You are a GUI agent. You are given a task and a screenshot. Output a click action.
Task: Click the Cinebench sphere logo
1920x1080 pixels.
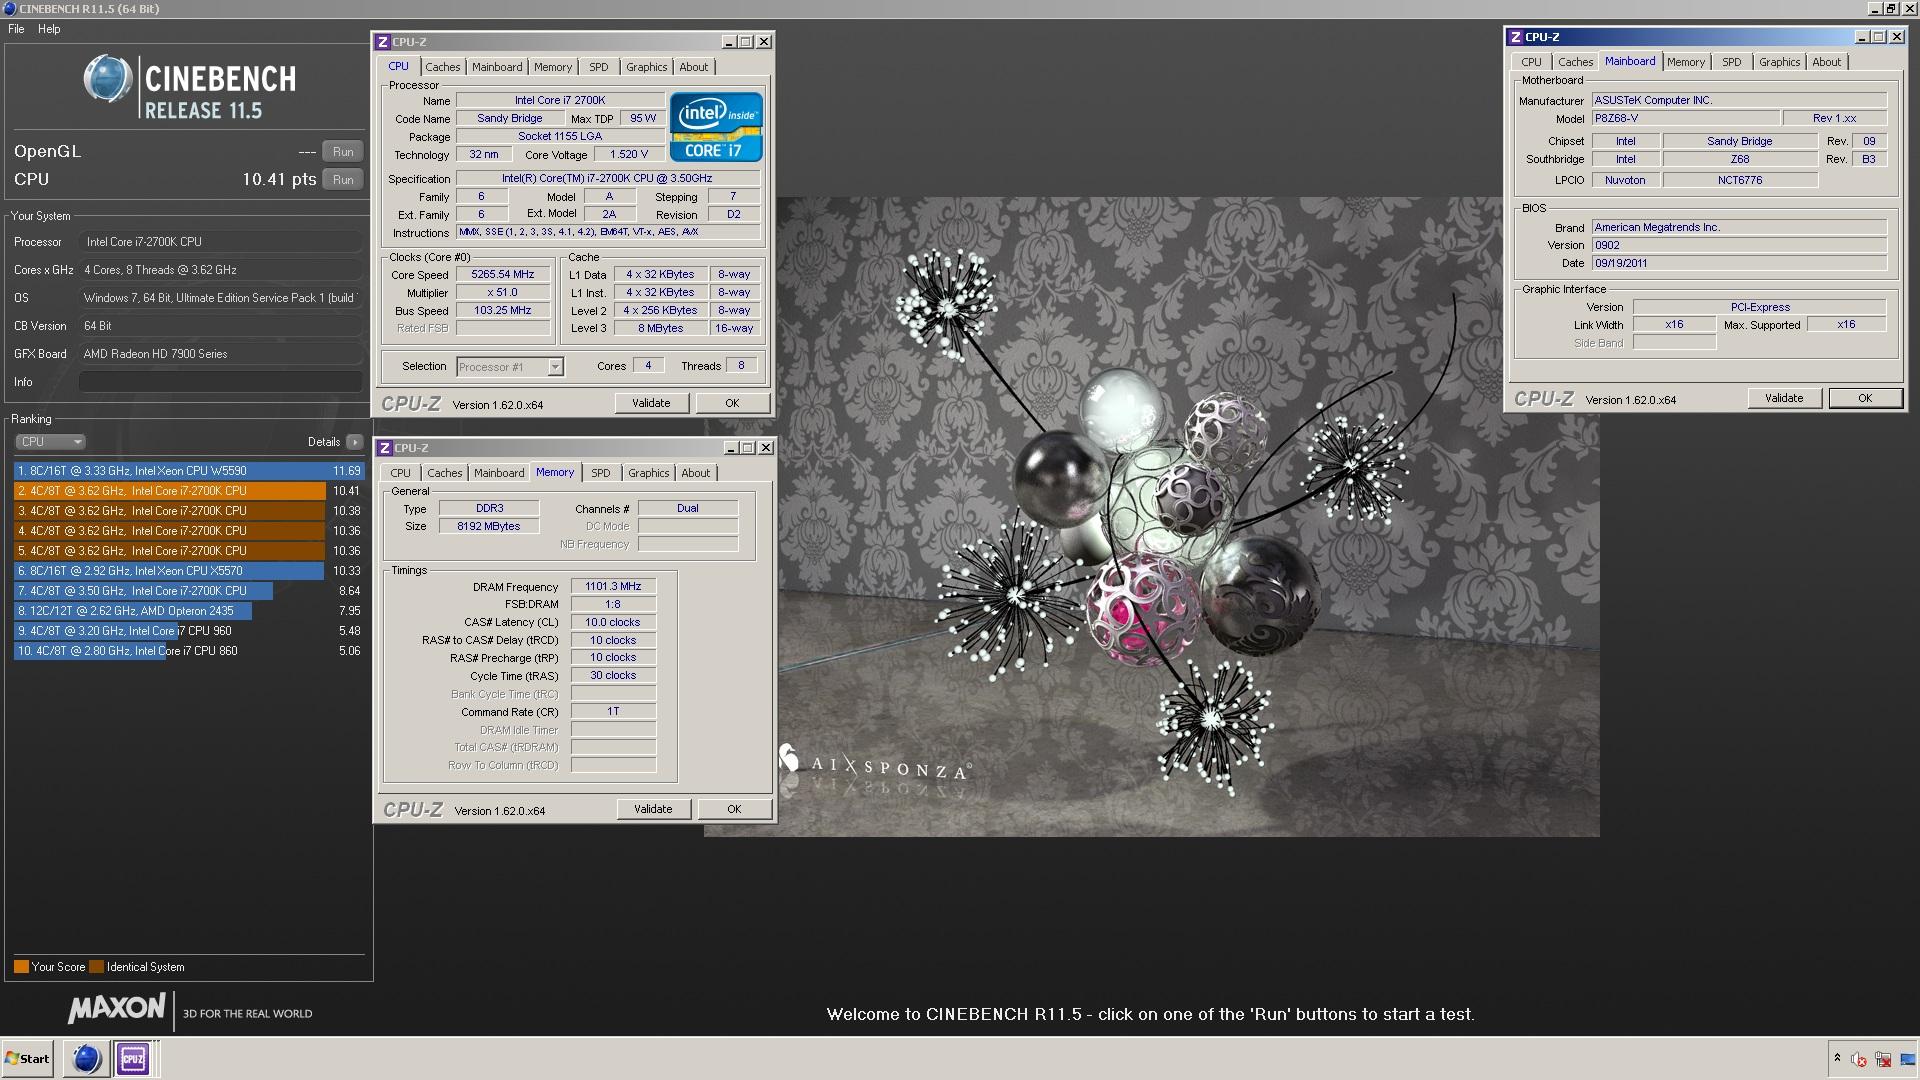(108, 79)
